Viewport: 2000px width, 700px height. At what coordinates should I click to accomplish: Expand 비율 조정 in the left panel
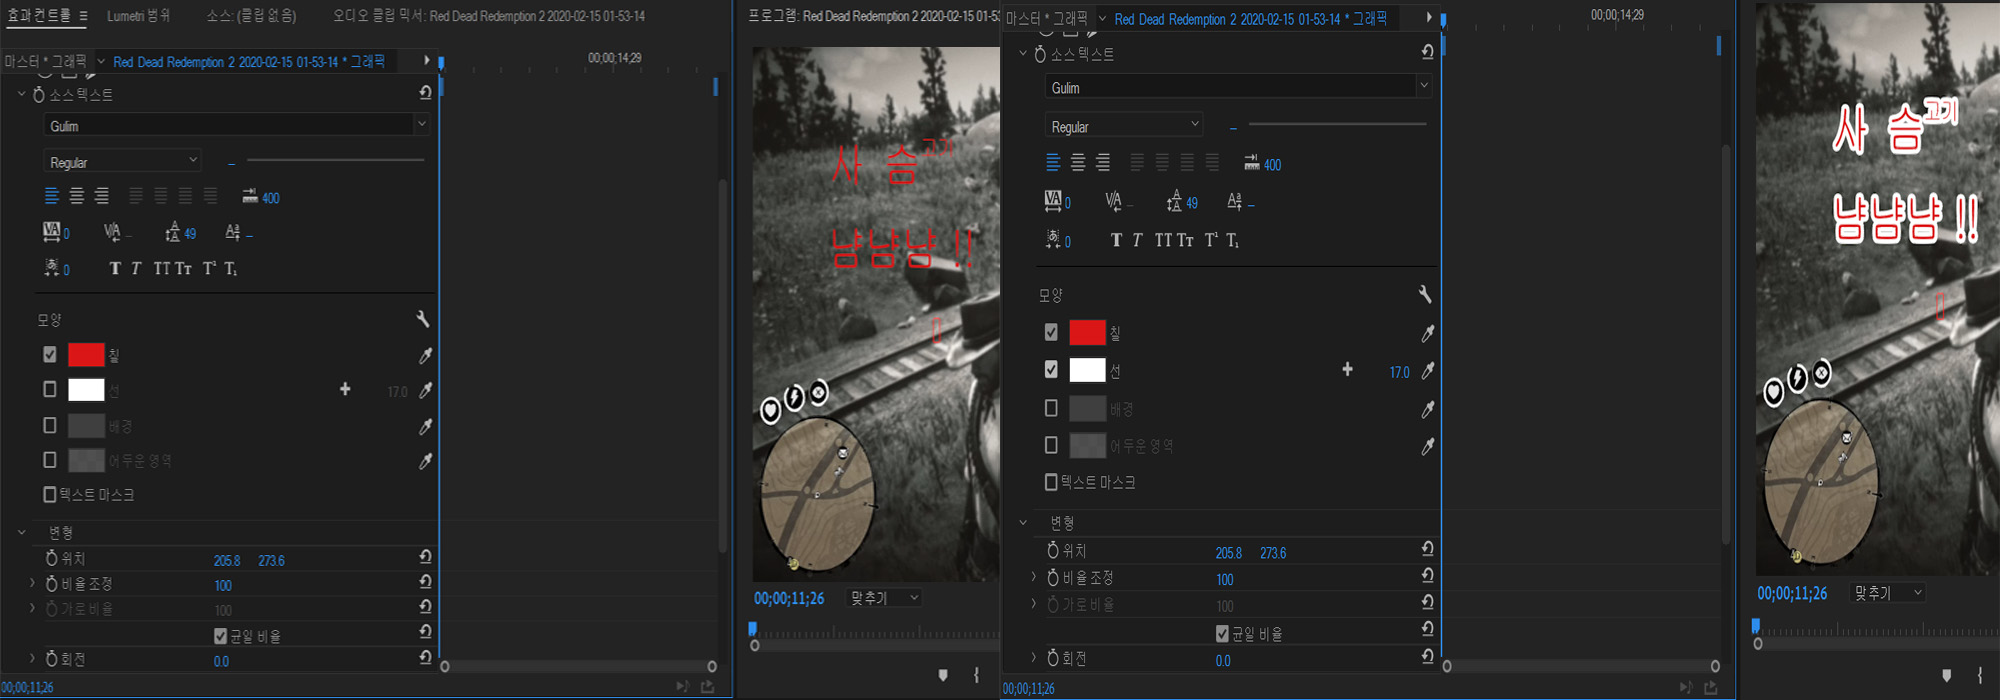32,583
